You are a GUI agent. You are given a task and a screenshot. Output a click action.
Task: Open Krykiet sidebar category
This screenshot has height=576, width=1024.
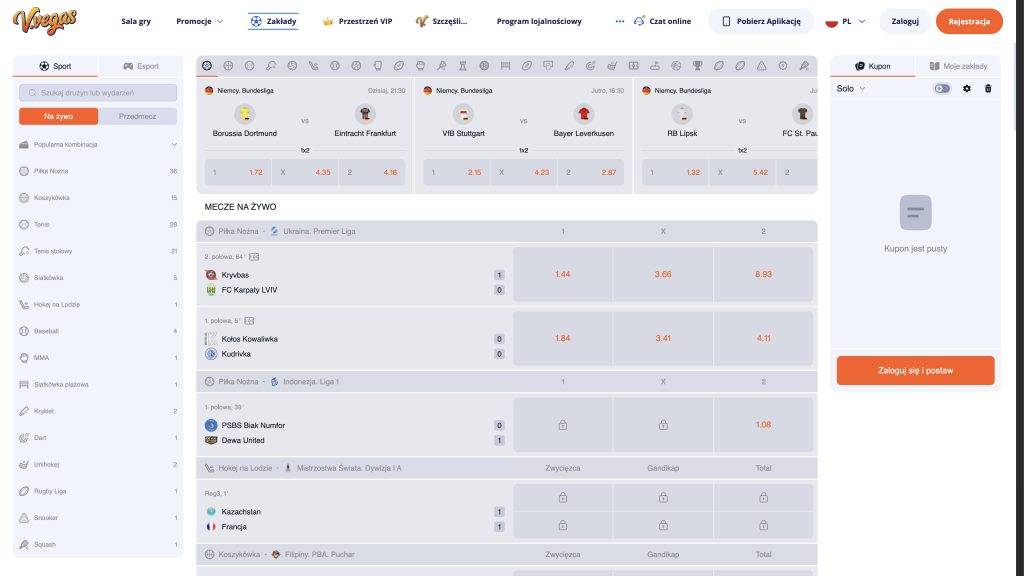[x=98, y=411]
